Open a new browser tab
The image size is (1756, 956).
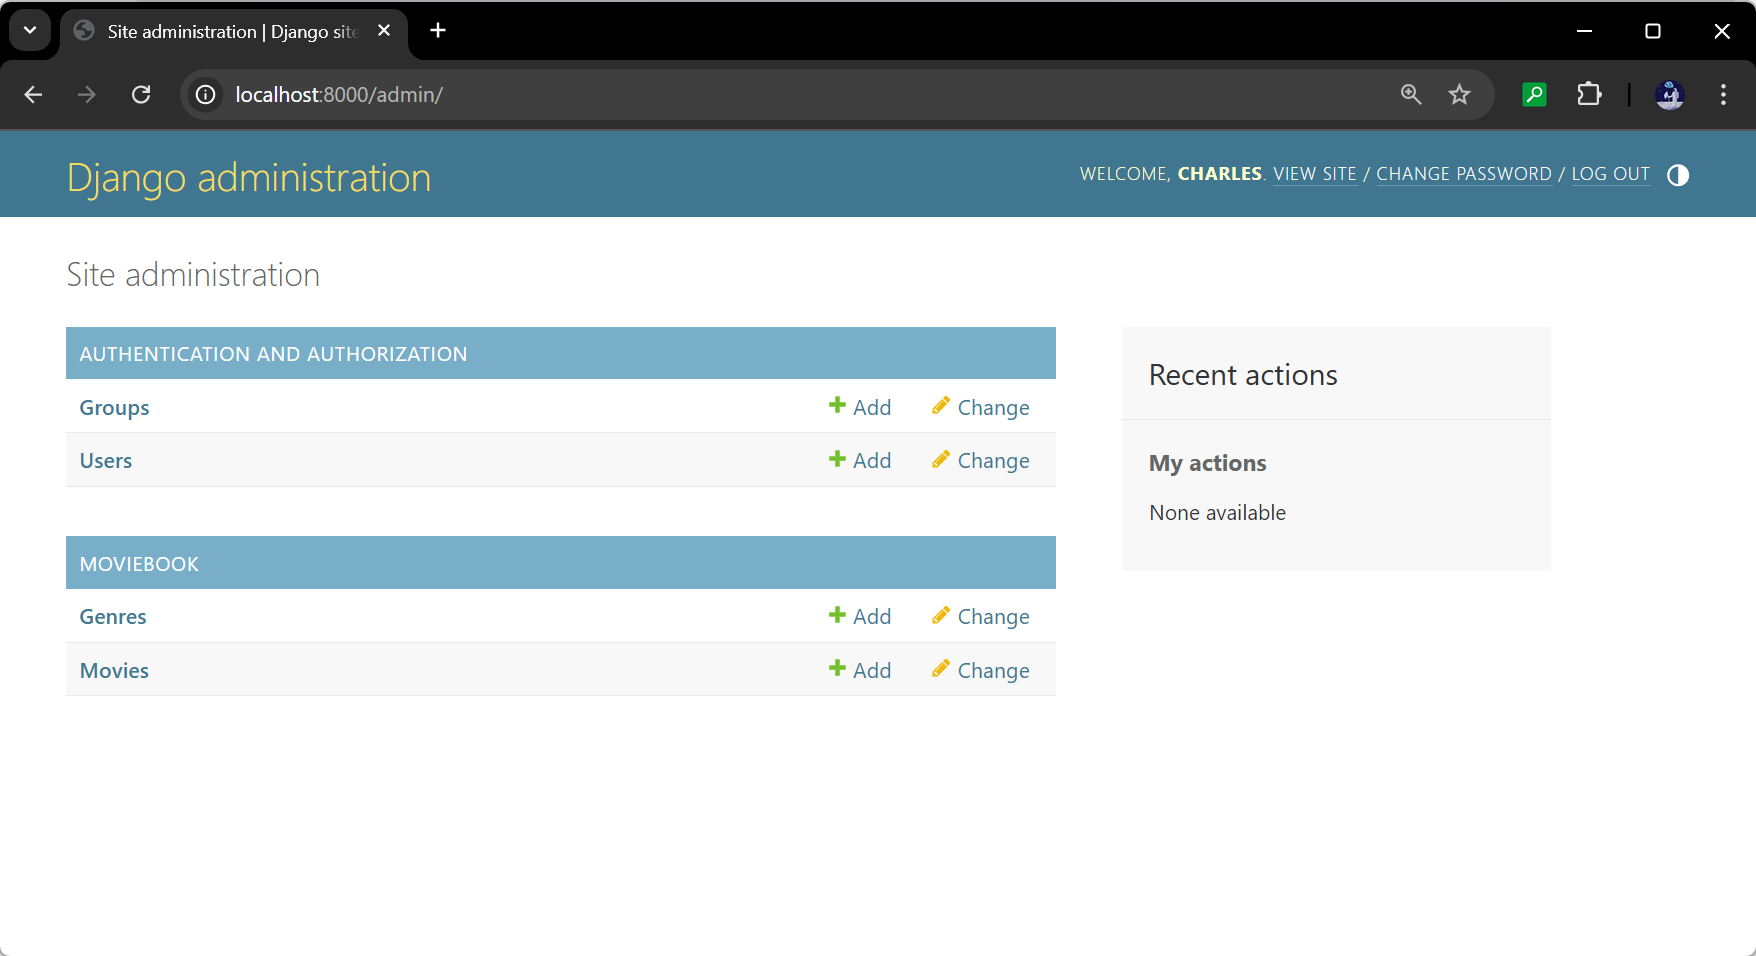(x=438, y=30)
